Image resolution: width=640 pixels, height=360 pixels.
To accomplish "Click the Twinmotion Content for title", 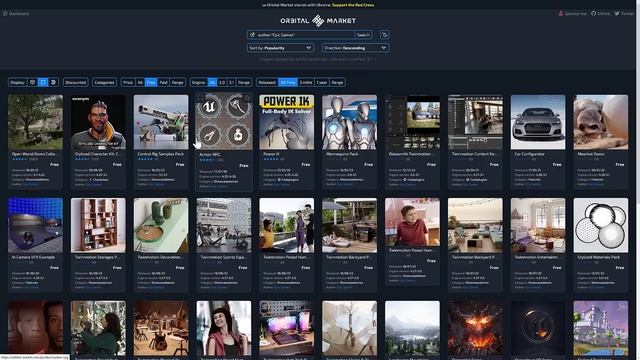I will click(474, 154).
